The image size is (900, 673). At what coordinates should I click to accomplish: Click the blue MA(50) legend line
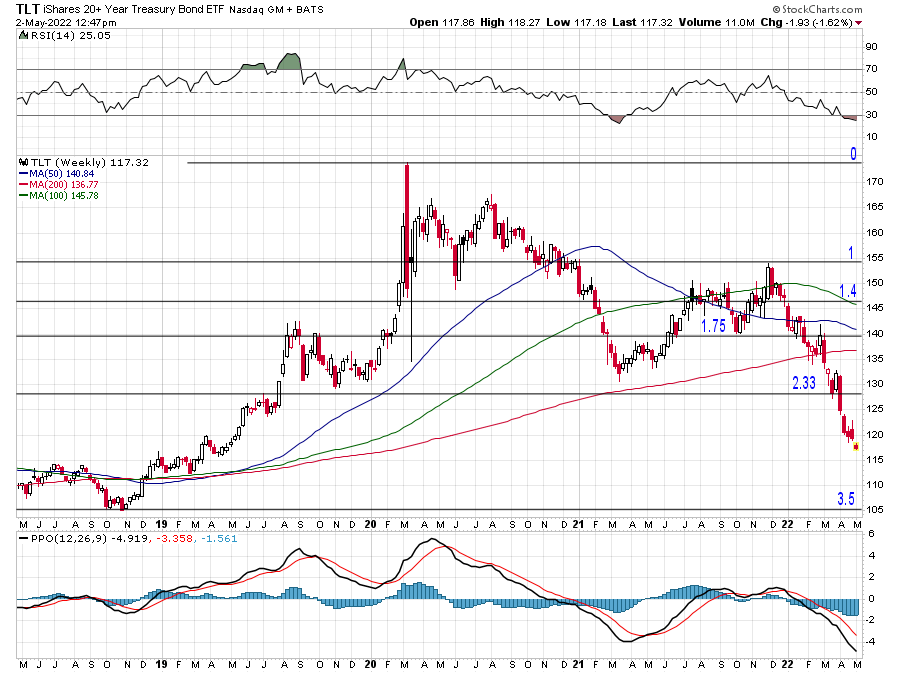click(x=24, y=174)
